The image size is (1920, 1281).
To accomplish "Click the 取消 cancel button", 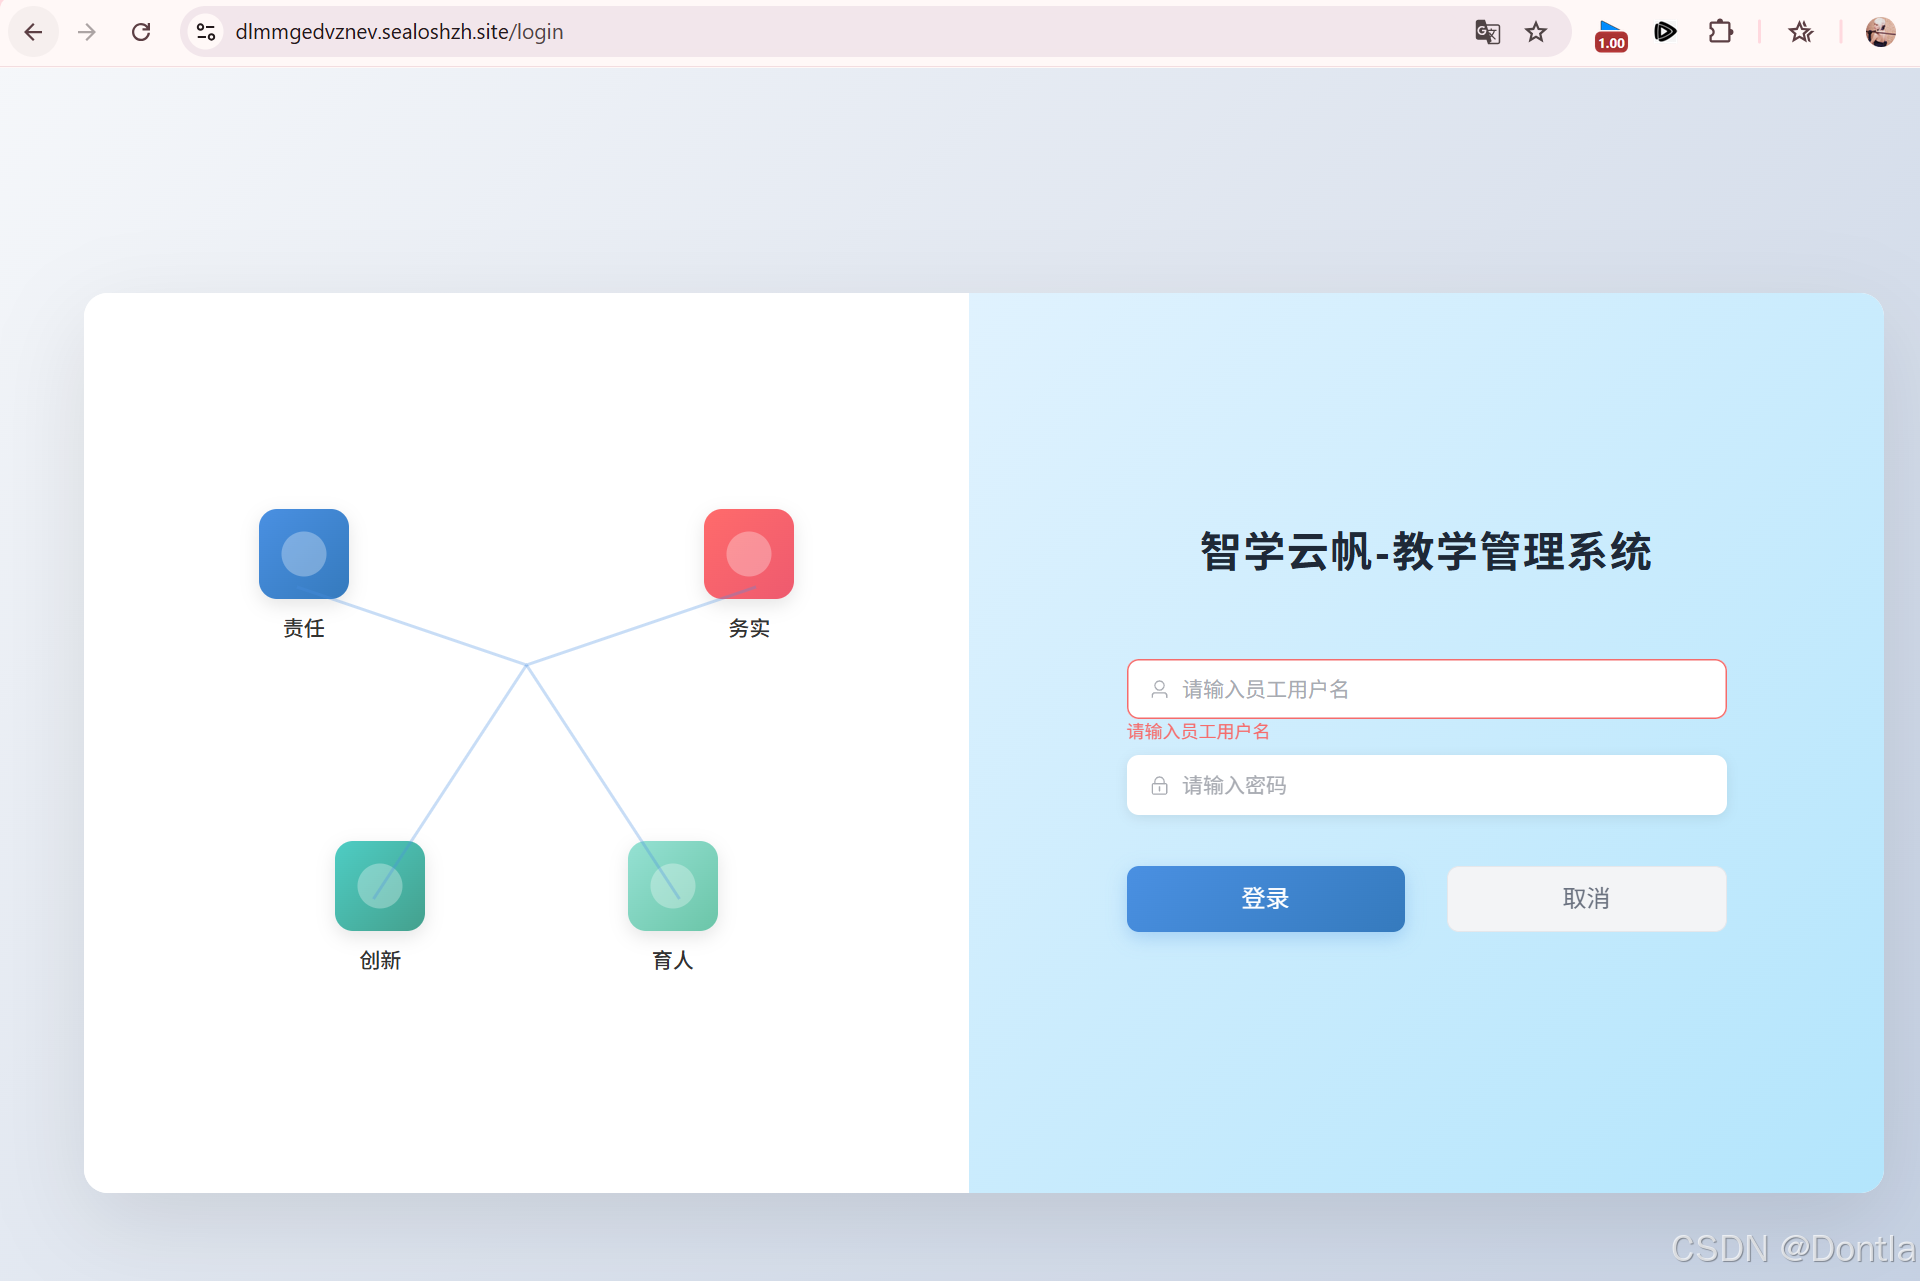I will [1586, 899].
